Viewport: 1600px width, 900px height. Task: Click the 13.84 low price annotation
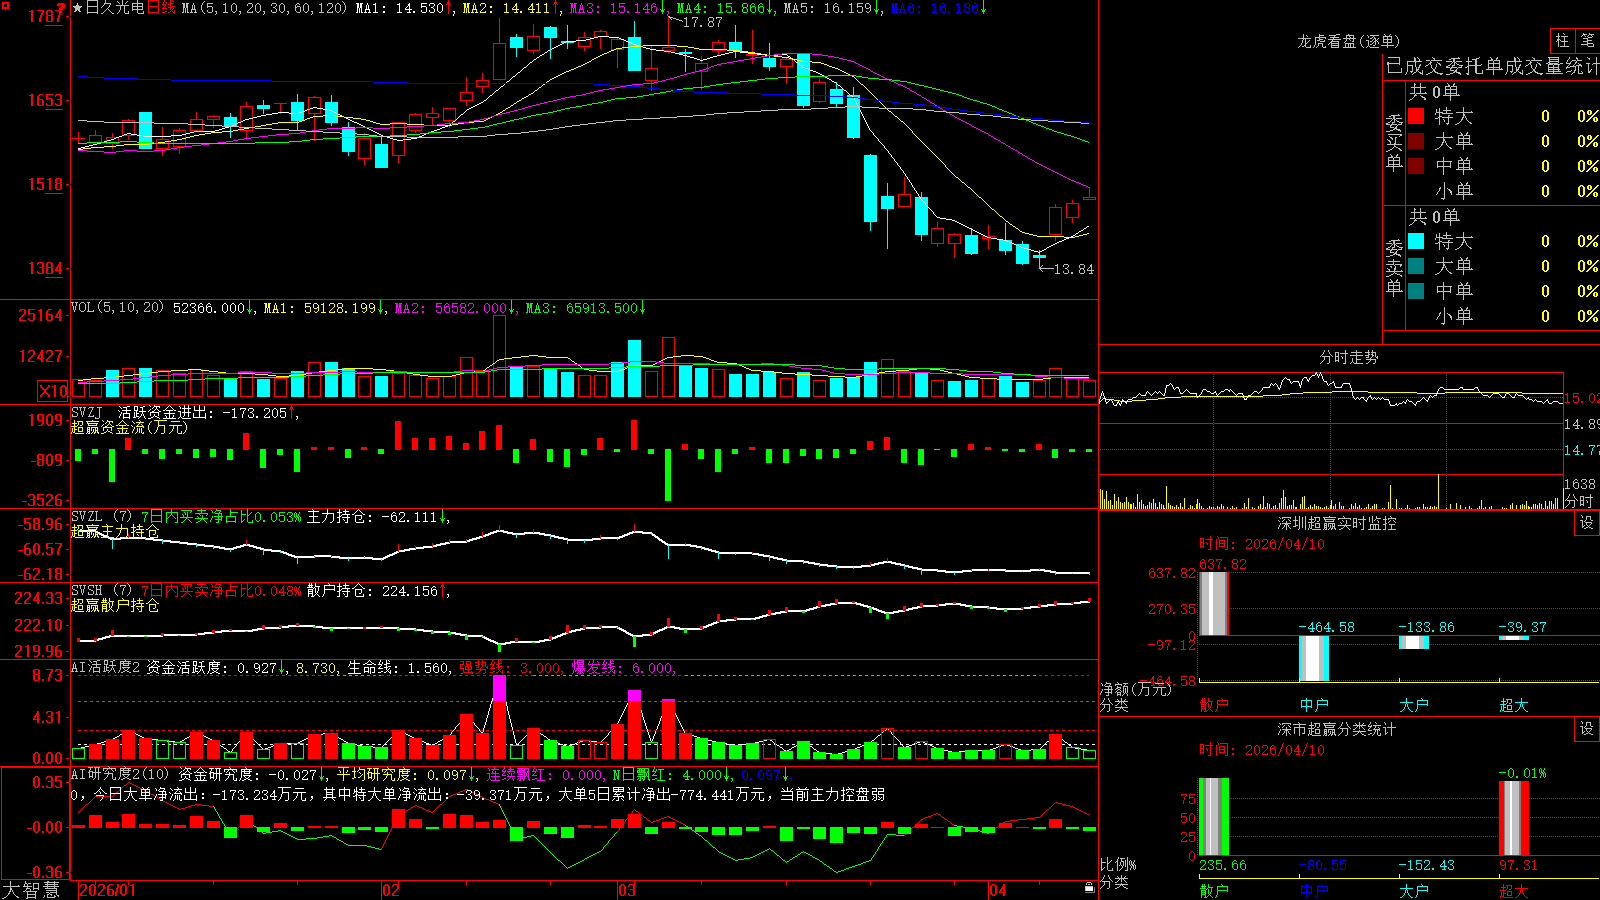(x=1074, y=269)
